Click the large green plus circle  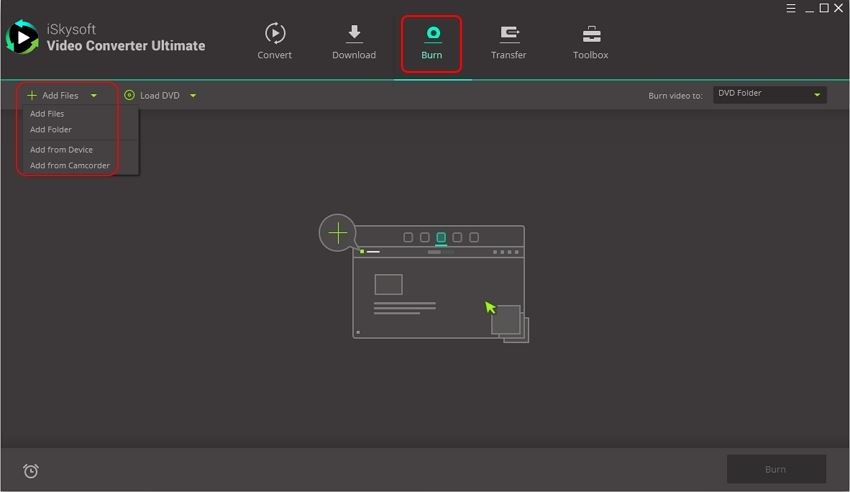point(338,233)
